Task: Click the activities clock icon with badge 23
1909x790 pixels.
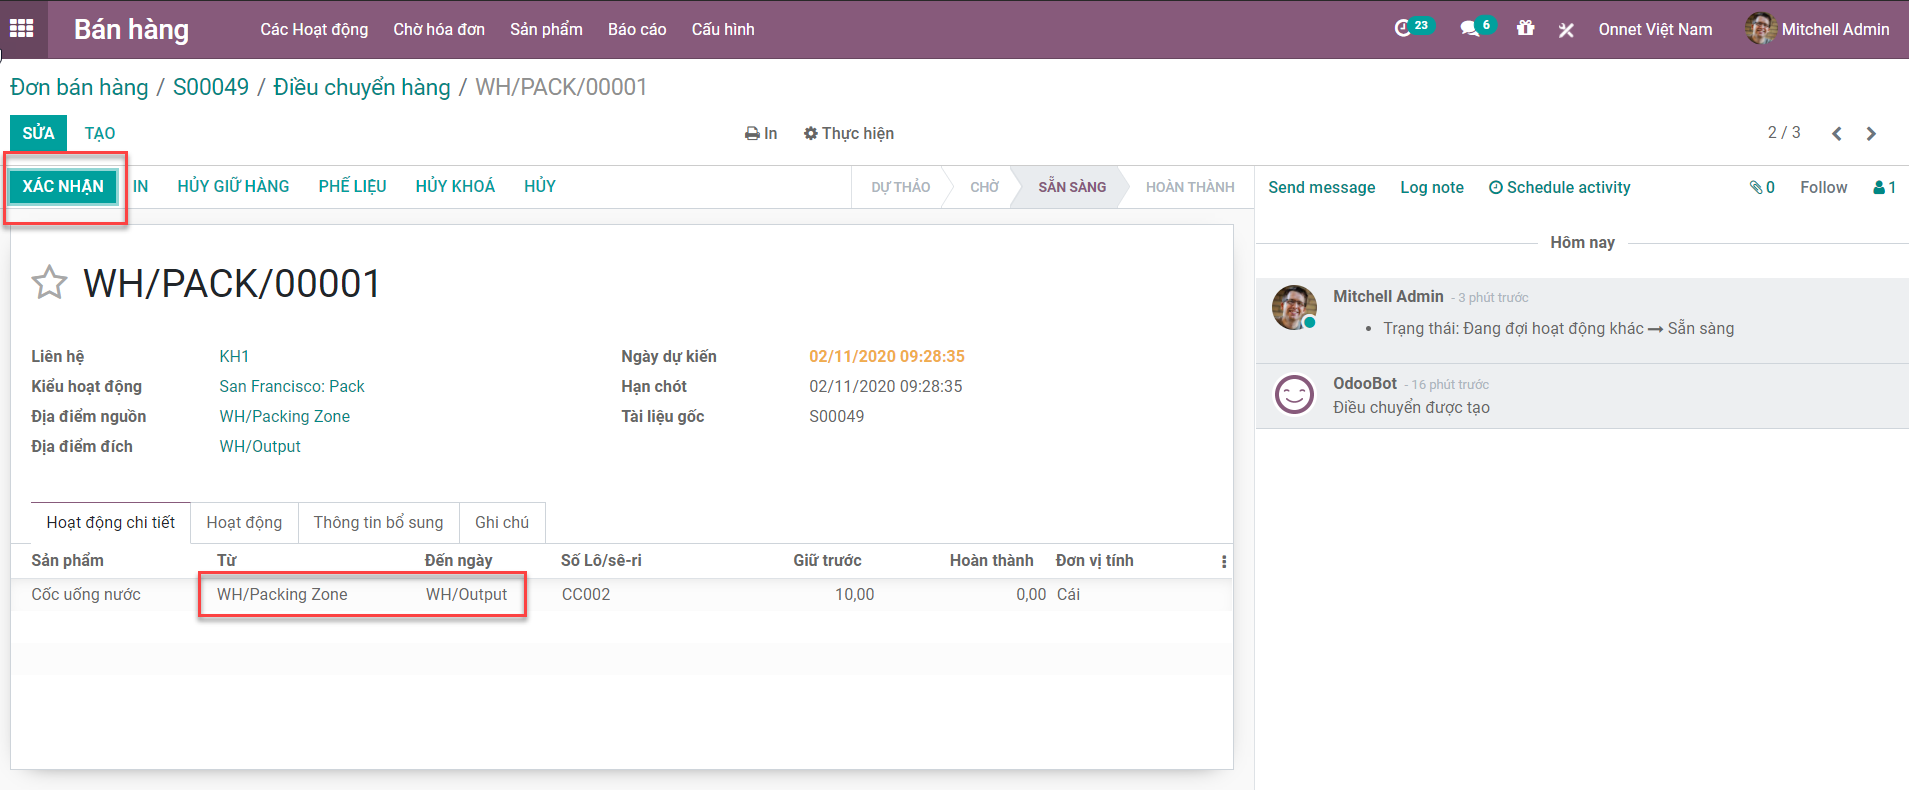Action: coord(1404,28)
